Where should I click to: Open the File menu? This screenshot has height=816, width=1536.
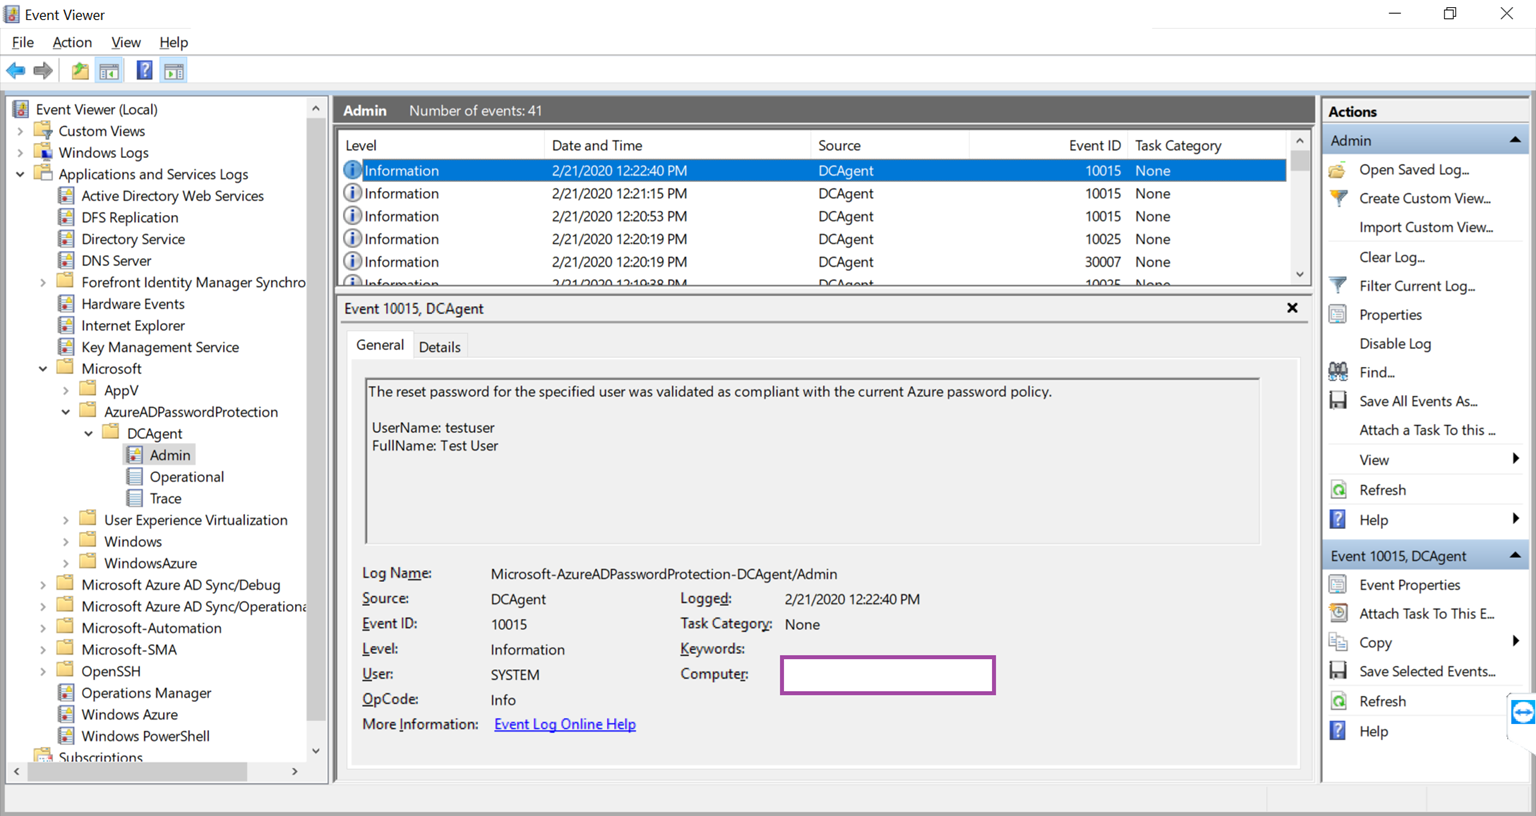[x=22, y=42]
